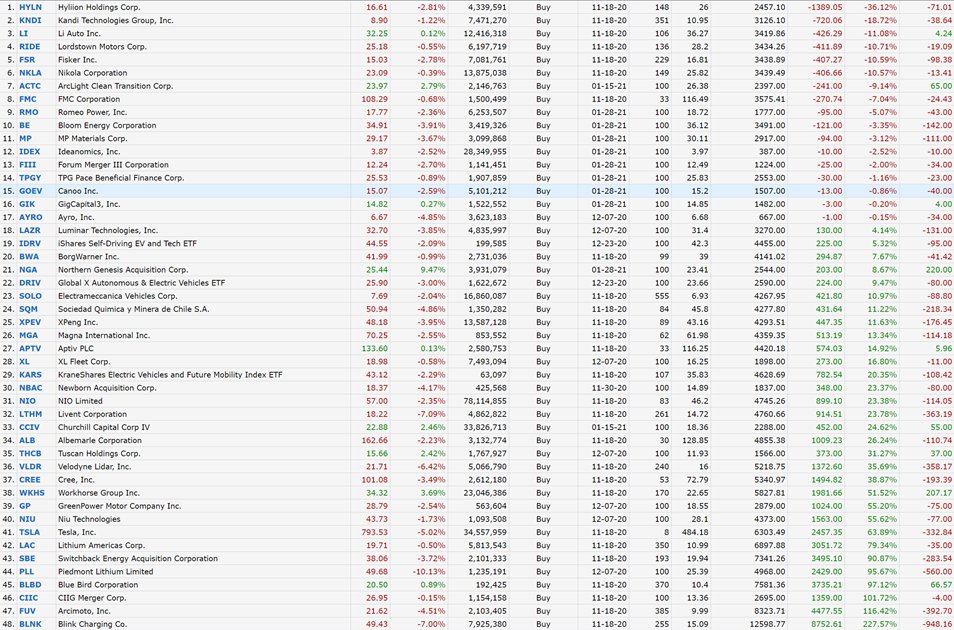954x630 pixels.
Task: Click Buy for Nikola Corporation
Action: click(x=543, y=72)
